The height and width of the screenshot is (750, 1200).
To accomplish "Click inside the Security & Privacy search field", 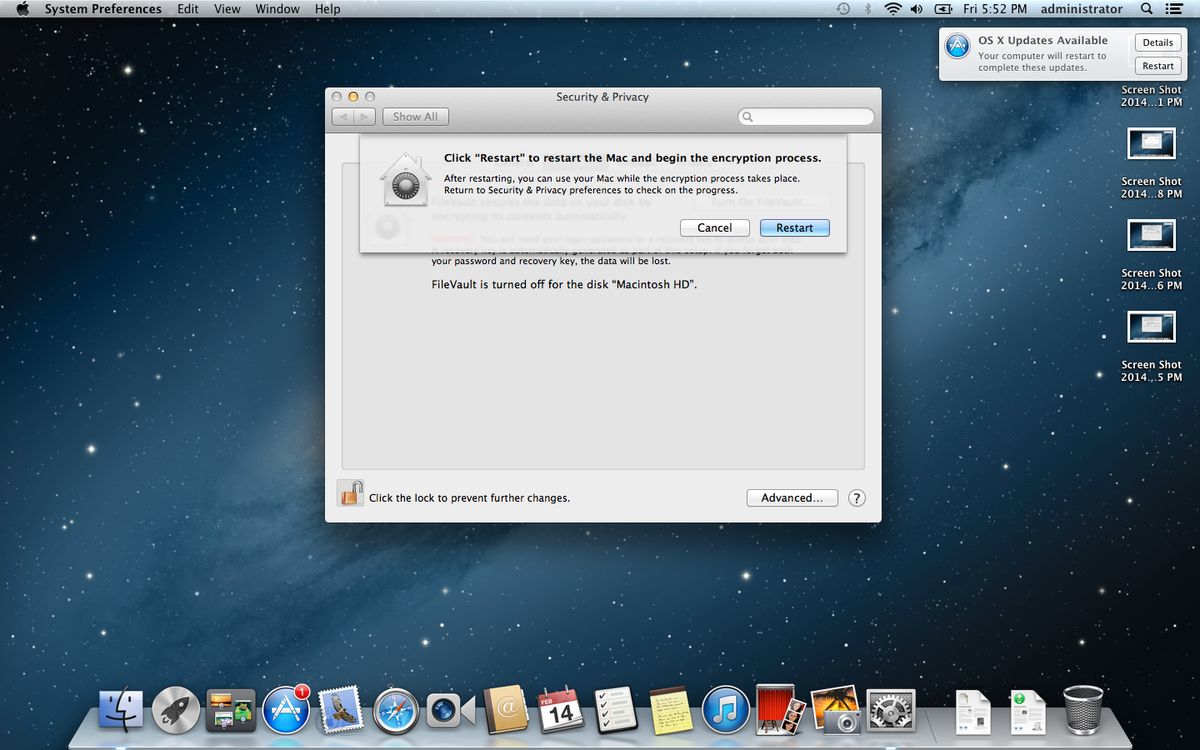I will [806, 116].
